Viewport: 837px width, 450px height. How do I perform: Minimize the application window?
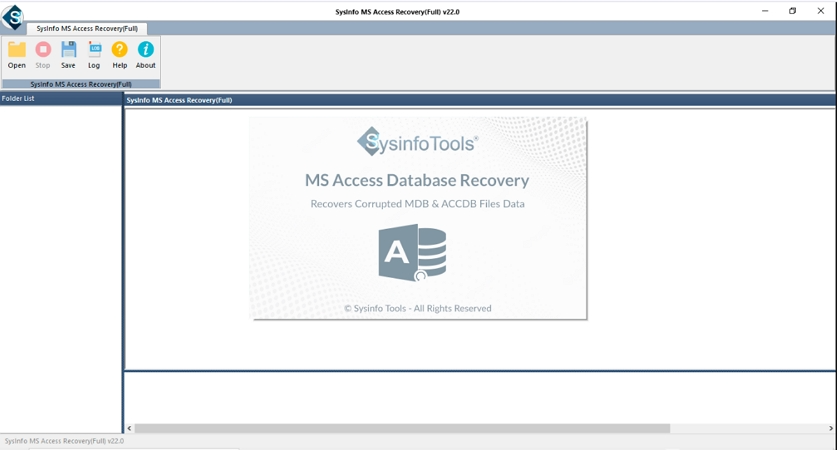(x=766, y=11)
